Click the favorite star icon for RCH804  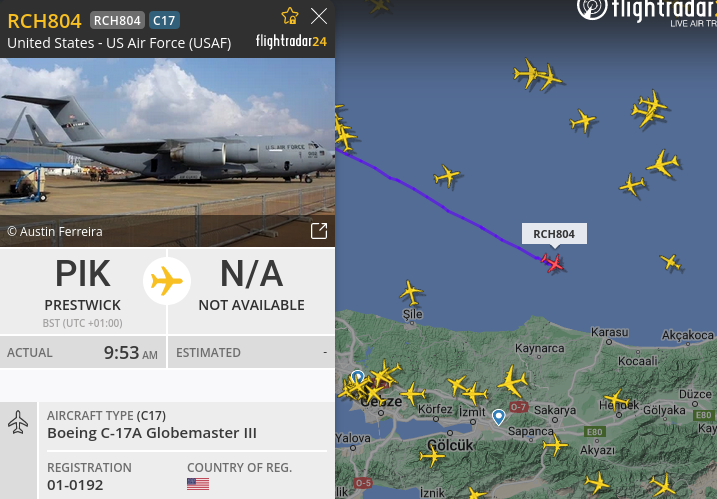point(290,16)
